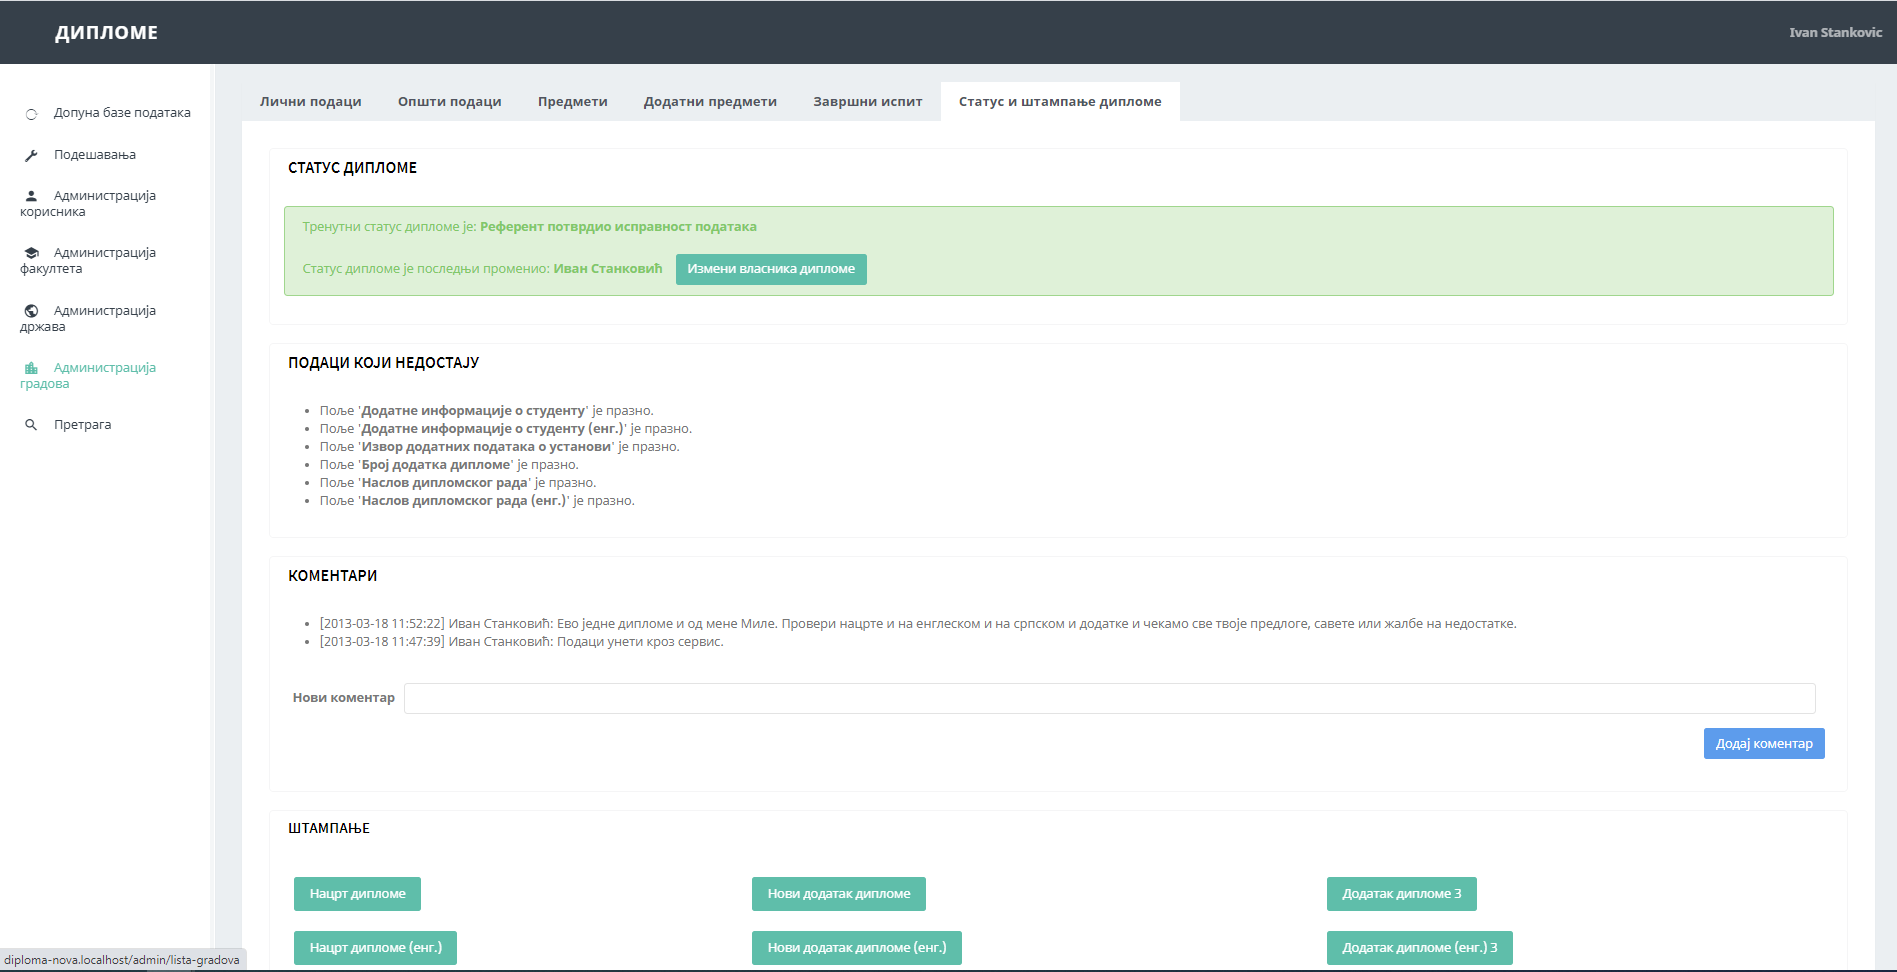Print the Нацрт дипломе draft

tap(357, 894)
